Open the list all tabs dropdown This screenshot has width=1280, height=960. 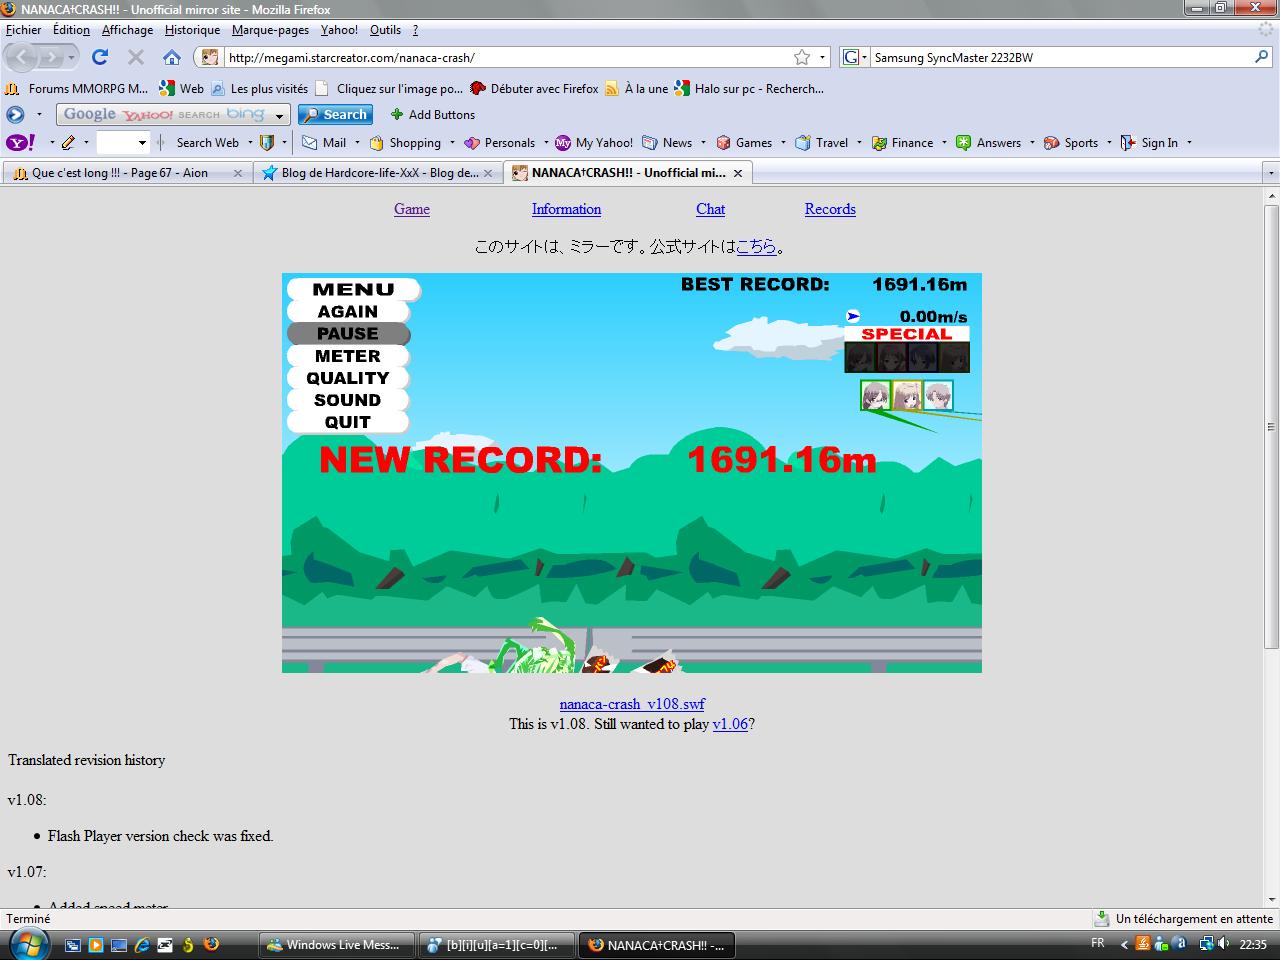point(1271,173)
